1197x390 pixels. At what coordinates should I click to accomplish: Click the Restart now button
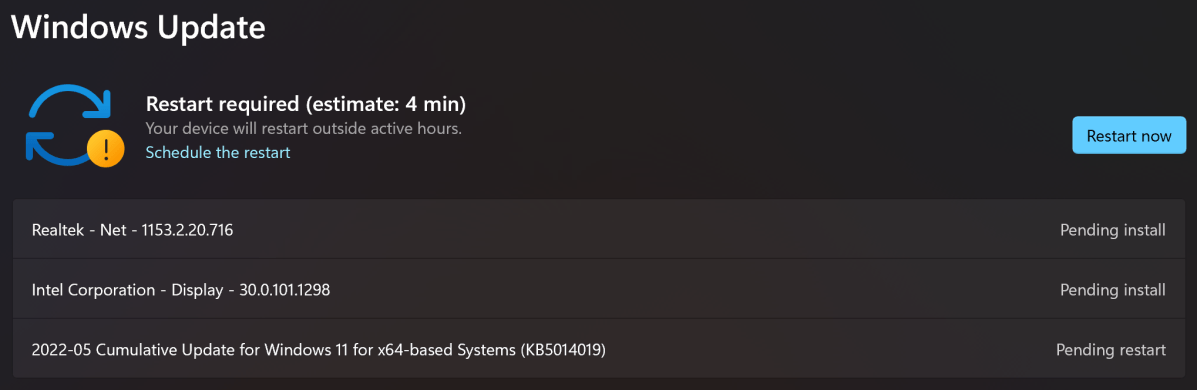[1128, 136]
